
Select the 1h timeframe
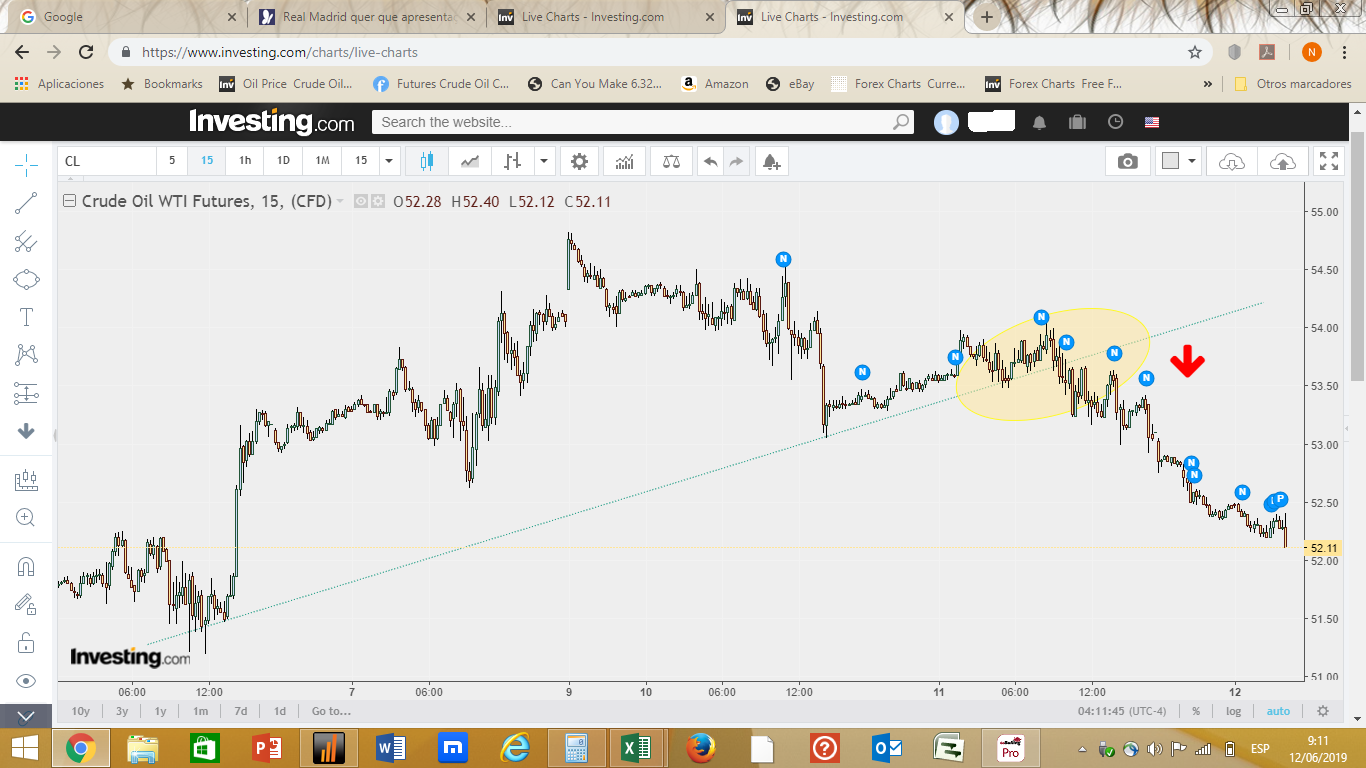(x=245, y=161)
